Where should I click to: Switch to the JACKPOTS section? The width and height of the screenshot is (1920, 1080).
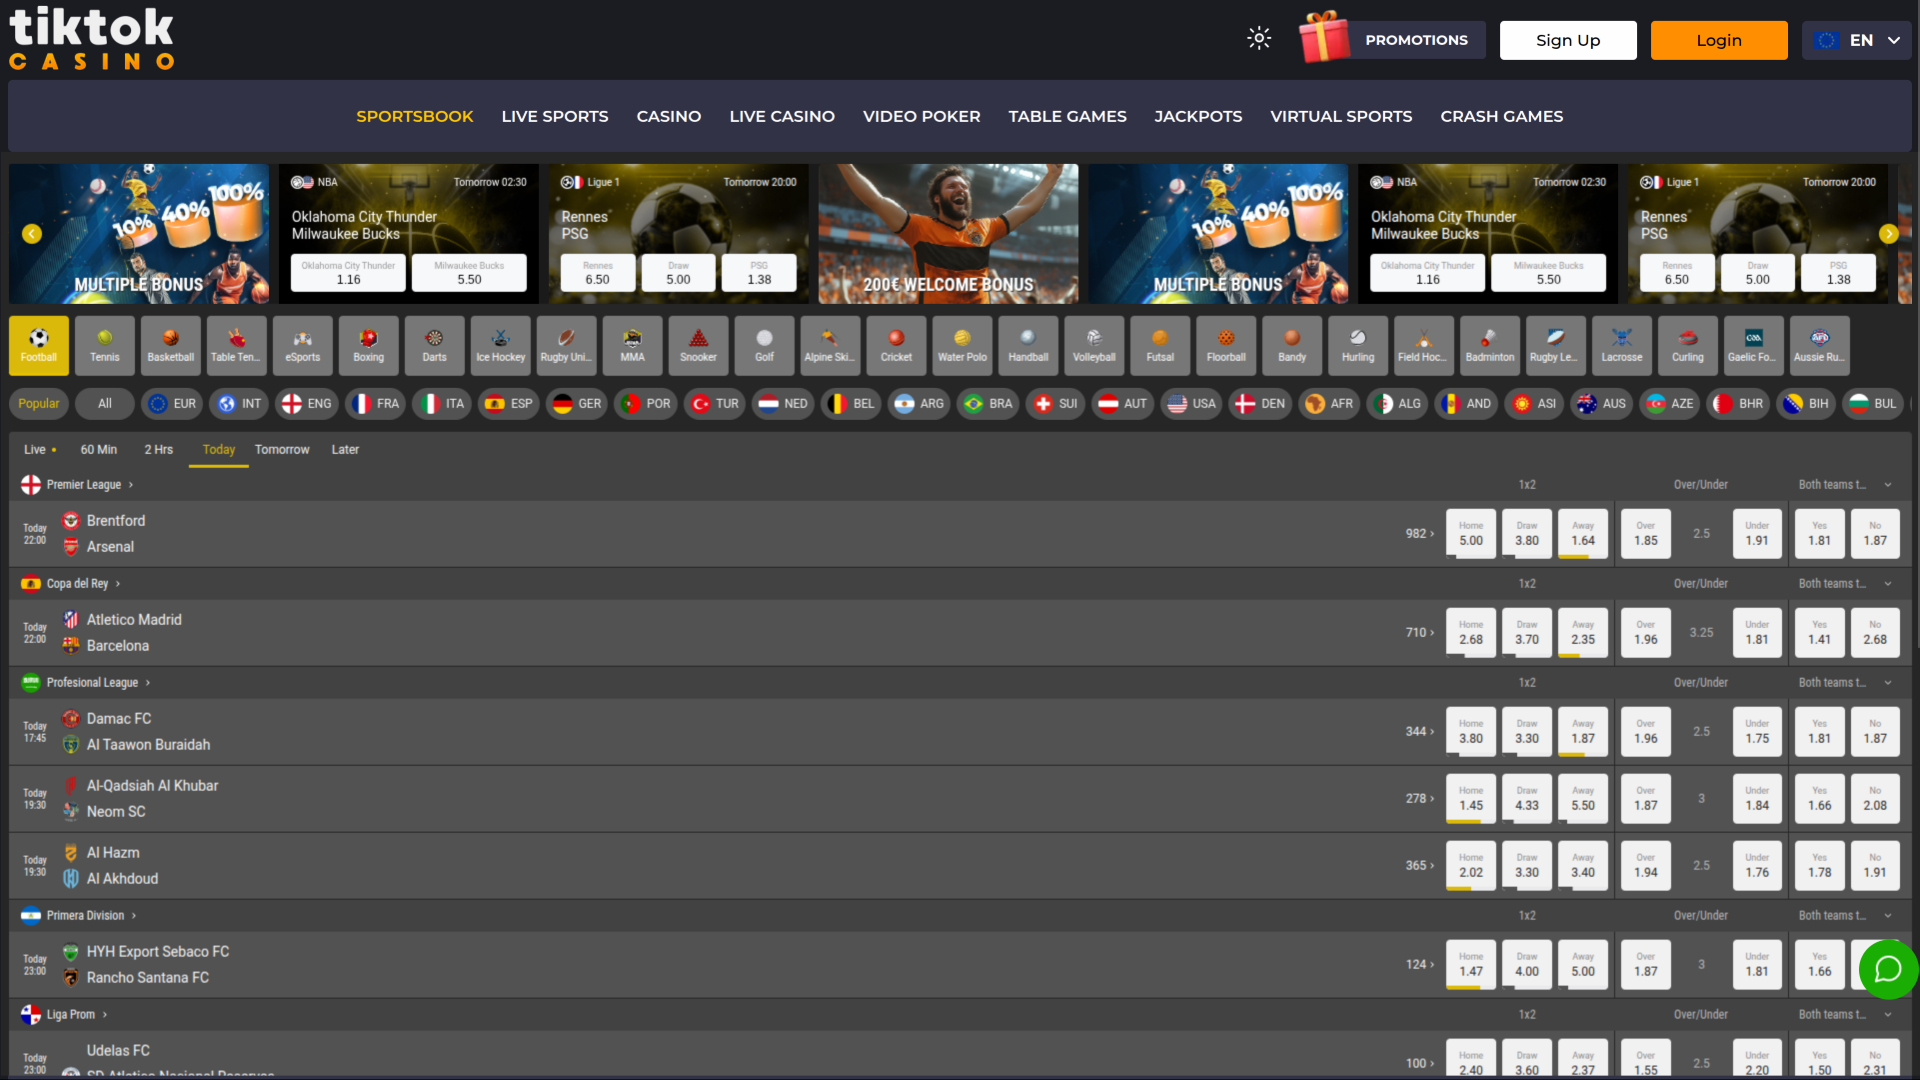point(1198,116)
